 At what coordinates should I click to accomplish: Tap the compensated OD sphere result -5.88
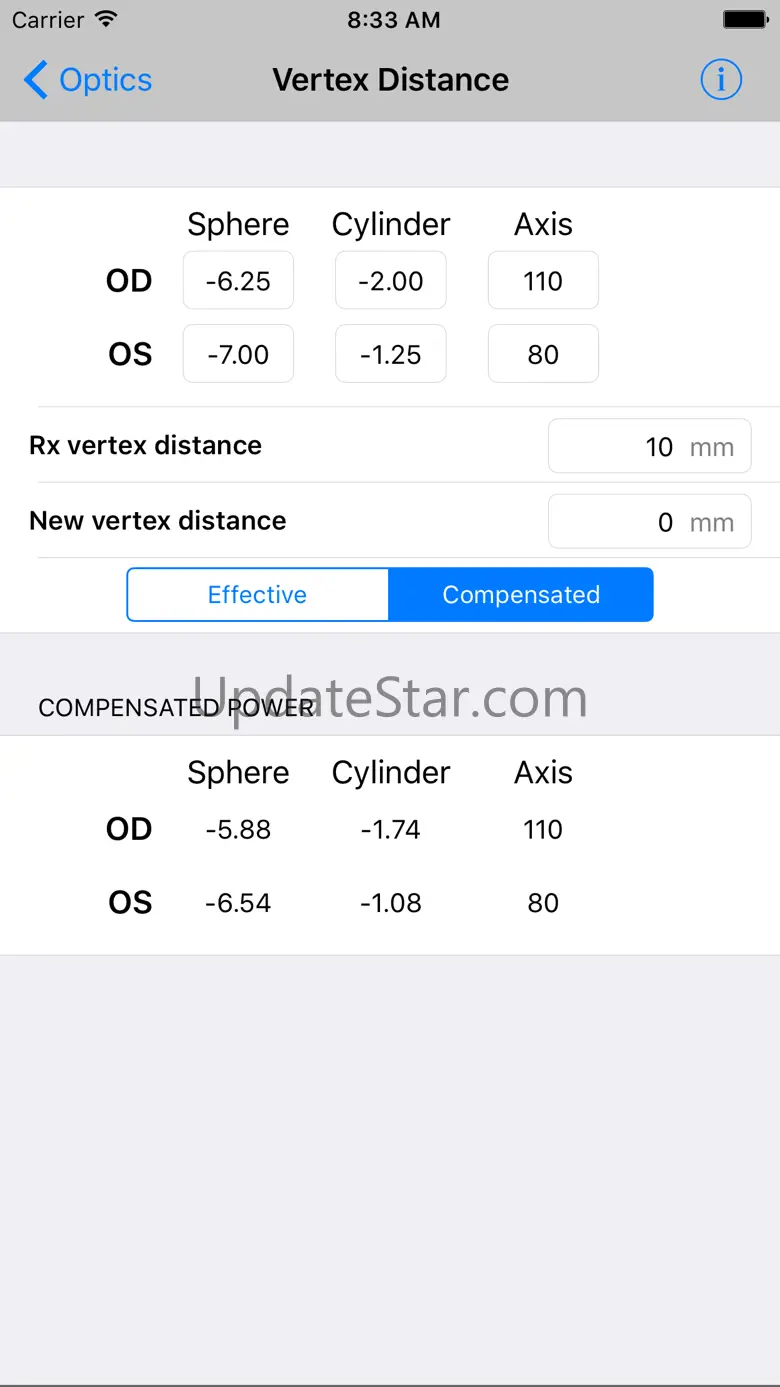tap(238, 830)
